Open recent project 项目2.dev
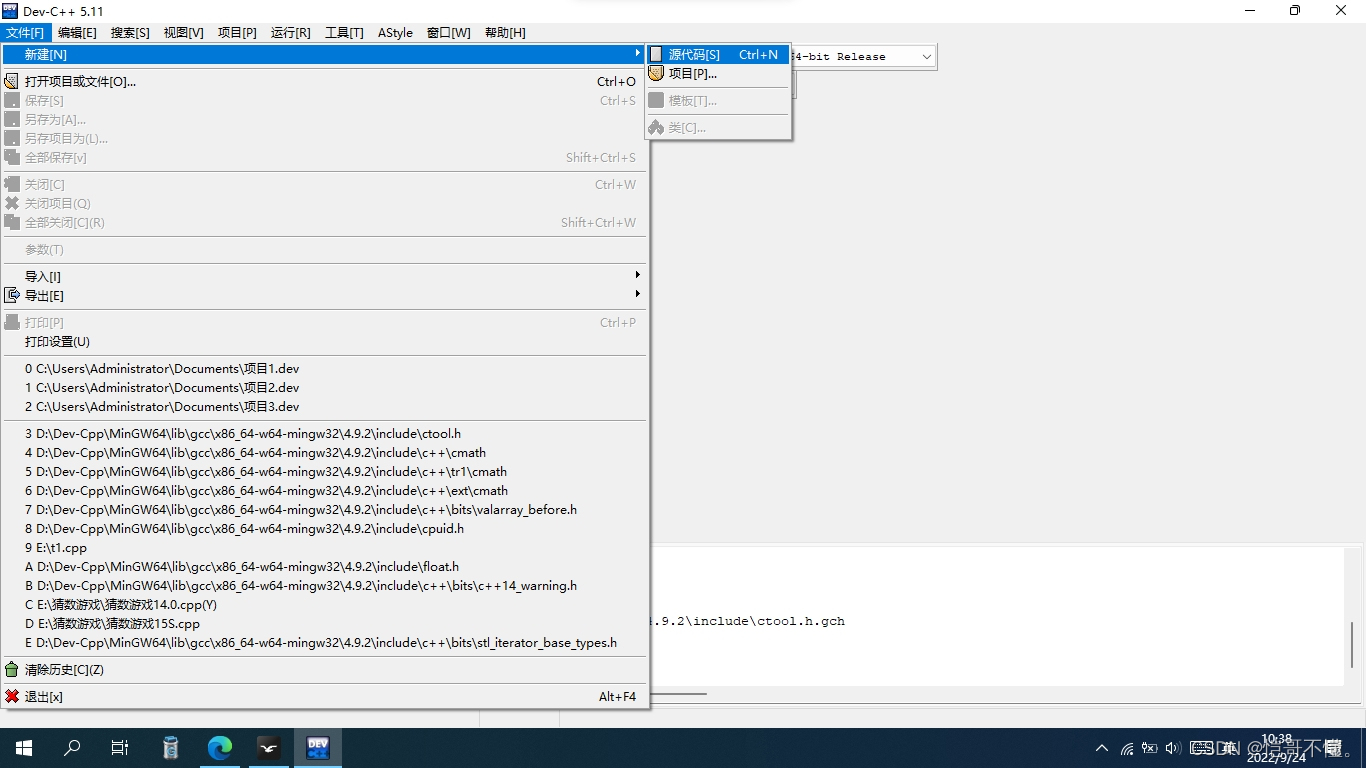Screen dimensions: 1366x768 (x=325, y=388)
